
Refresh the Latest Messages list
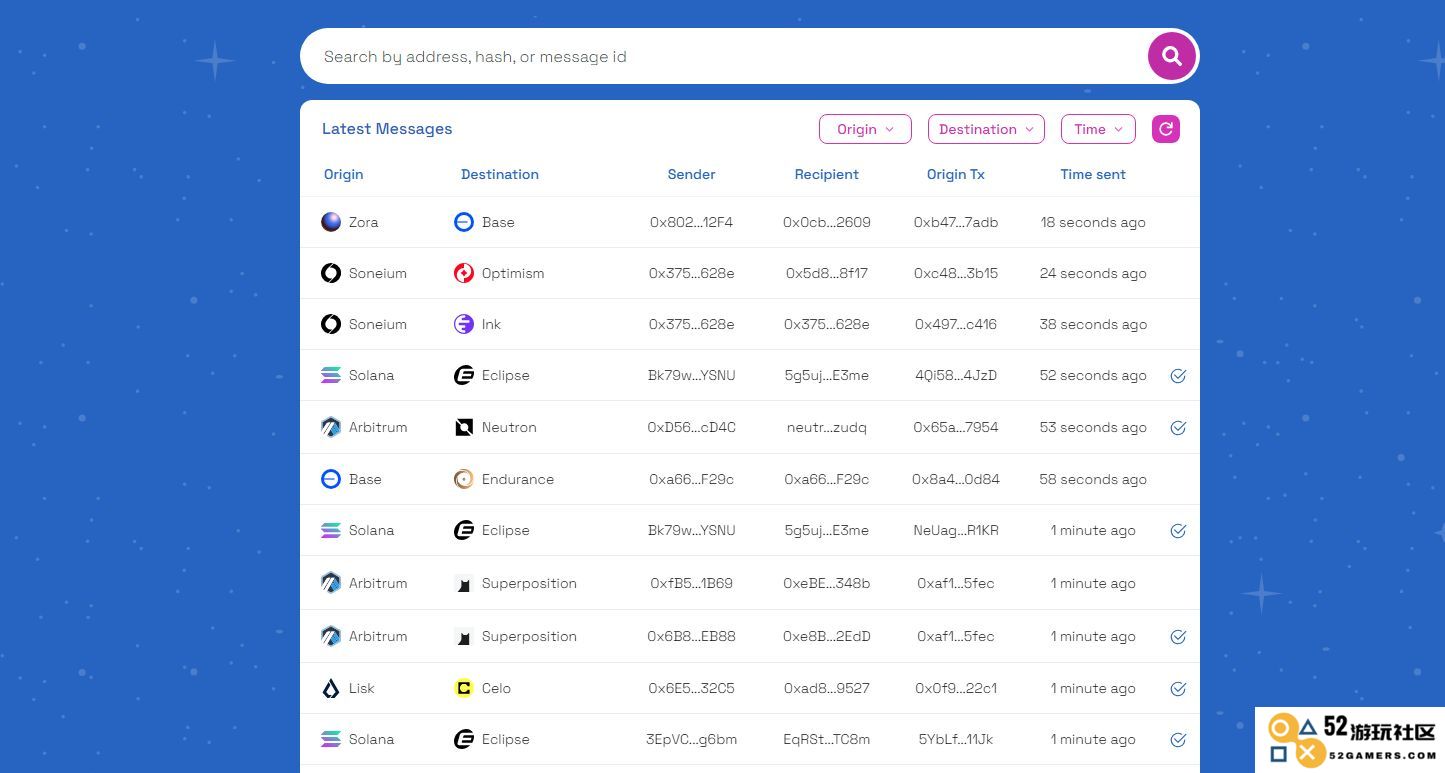click(x=1166, y=129)
